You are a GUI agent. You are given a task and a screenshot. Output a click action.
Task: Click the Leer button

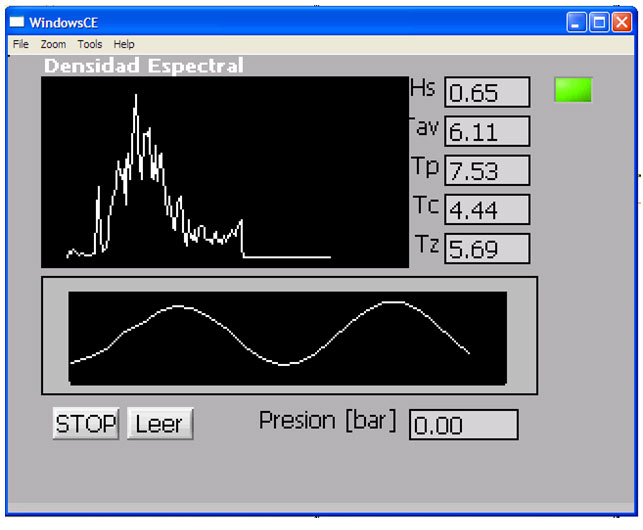160,424
